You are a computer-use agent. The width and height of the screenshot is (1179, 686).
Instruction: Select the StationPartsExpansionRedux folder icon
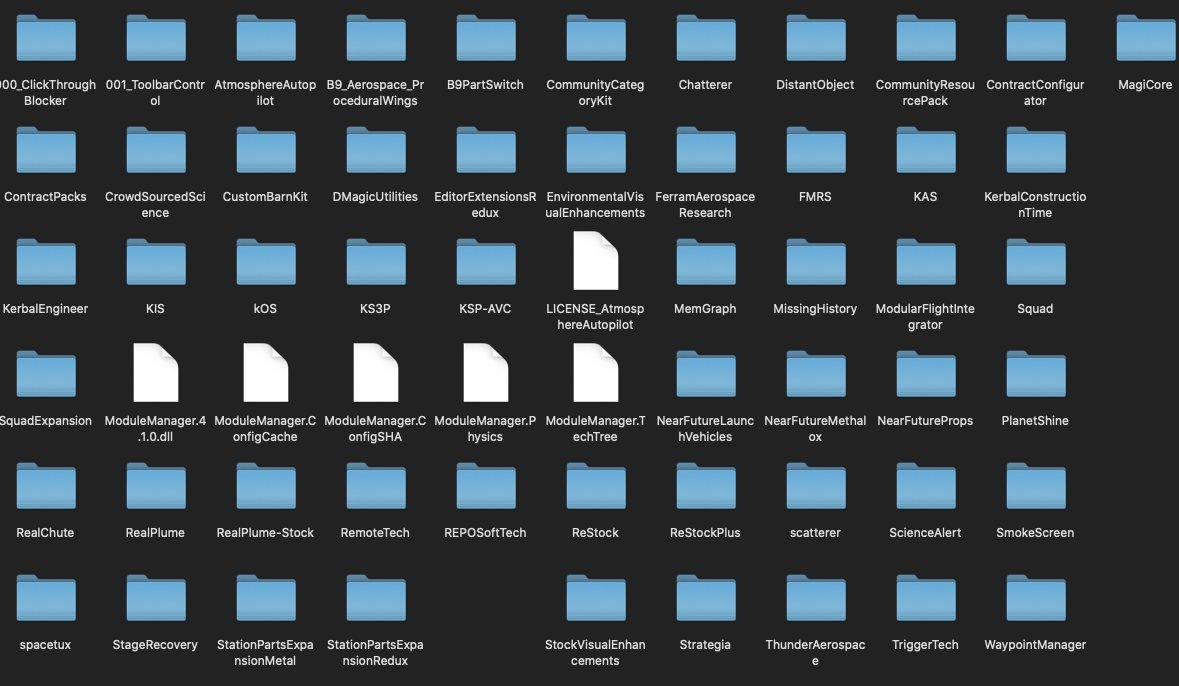376,598
